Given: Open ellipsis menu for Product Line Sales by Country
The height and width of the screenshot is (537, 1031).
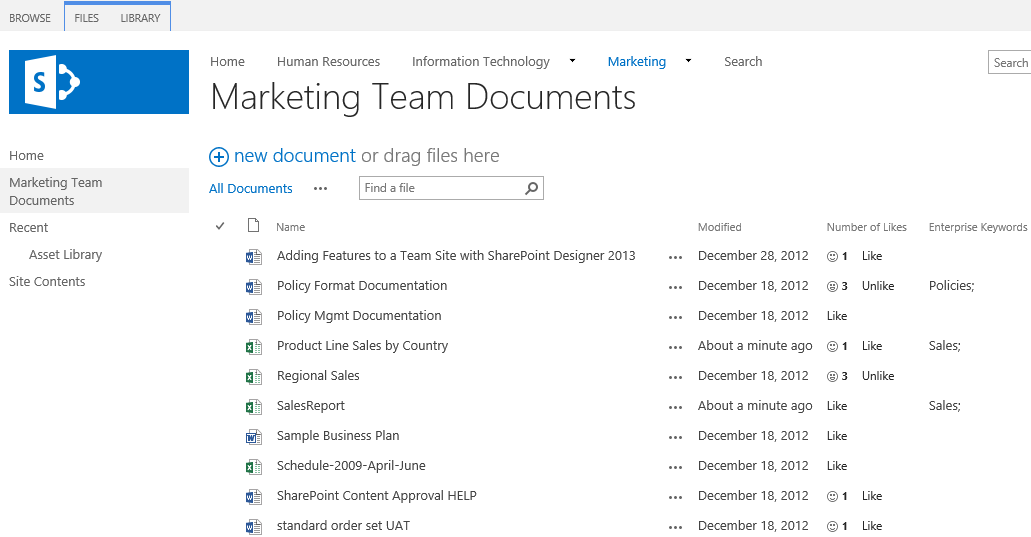Looking at the screenshot, I should 675,347.
